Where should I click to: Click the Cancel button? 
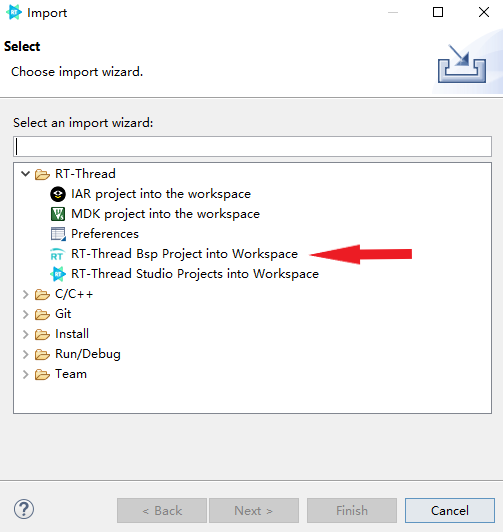[450, 511]
